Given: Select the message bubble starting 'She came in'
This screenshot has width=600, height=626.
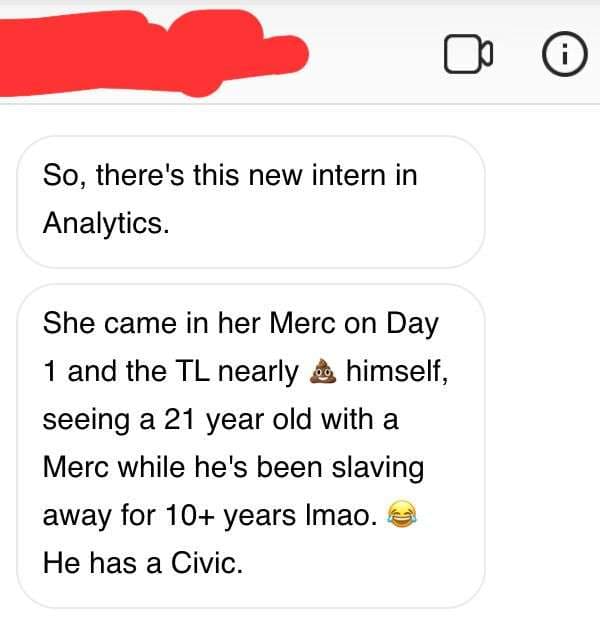Looking at the screenshot, I should coord(251,446).
